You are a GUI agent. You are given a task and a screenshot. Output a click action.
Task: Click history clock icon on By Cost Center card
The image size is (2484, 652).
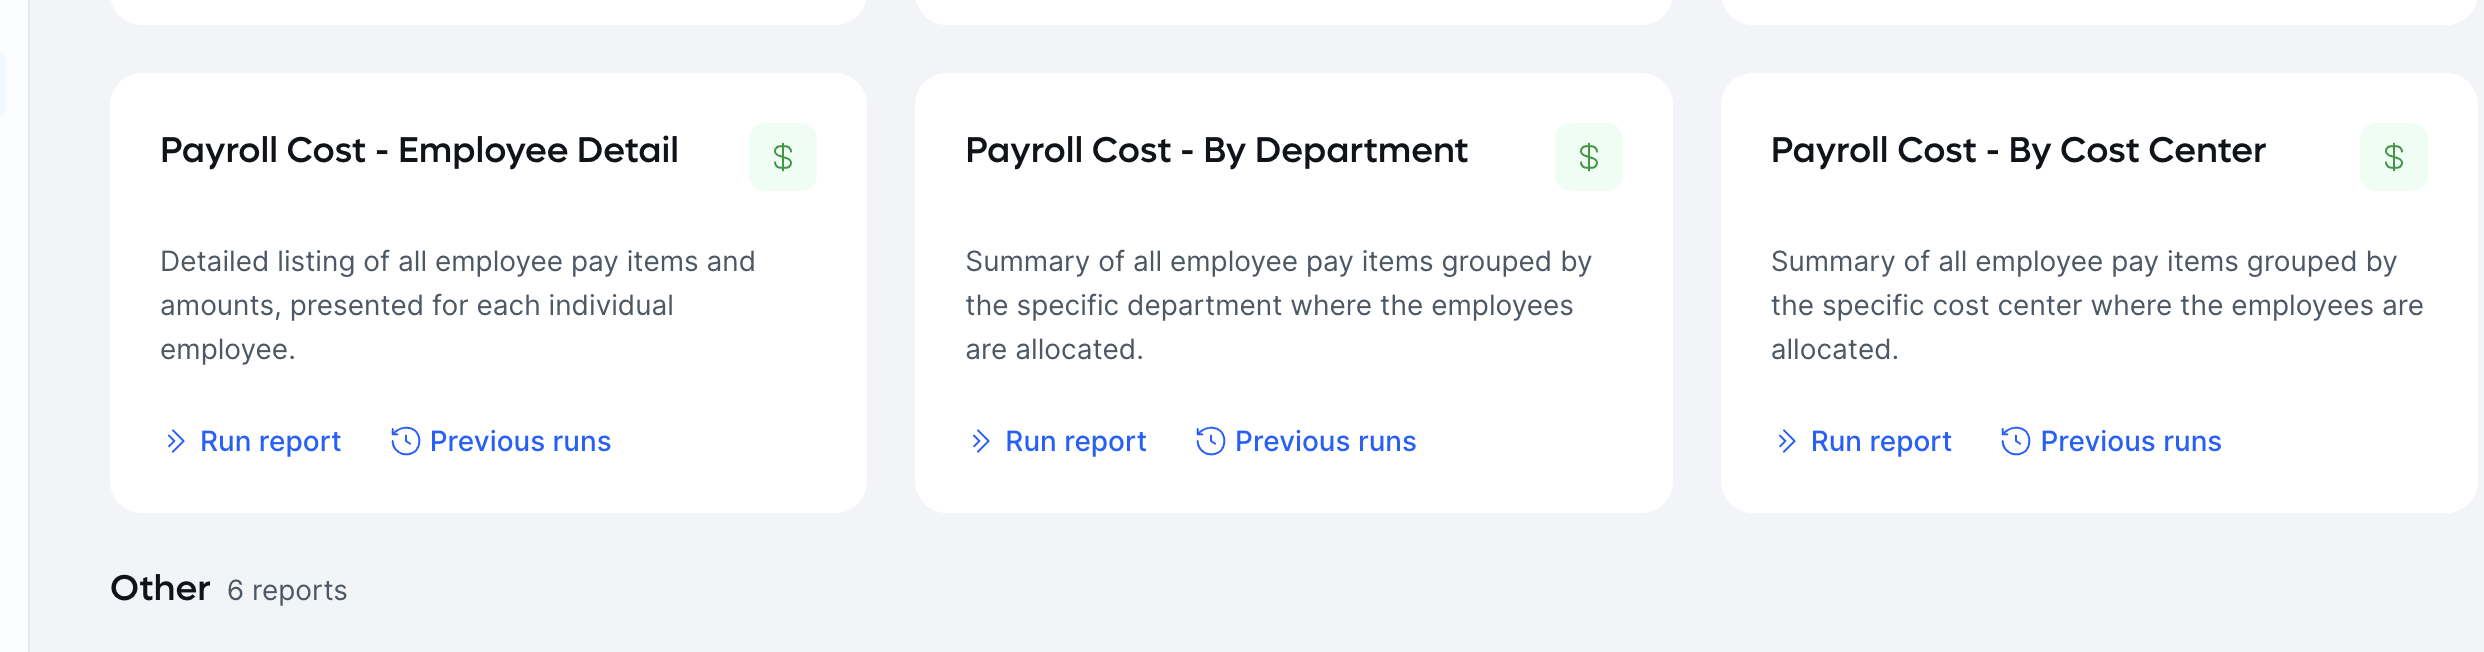2015,441
